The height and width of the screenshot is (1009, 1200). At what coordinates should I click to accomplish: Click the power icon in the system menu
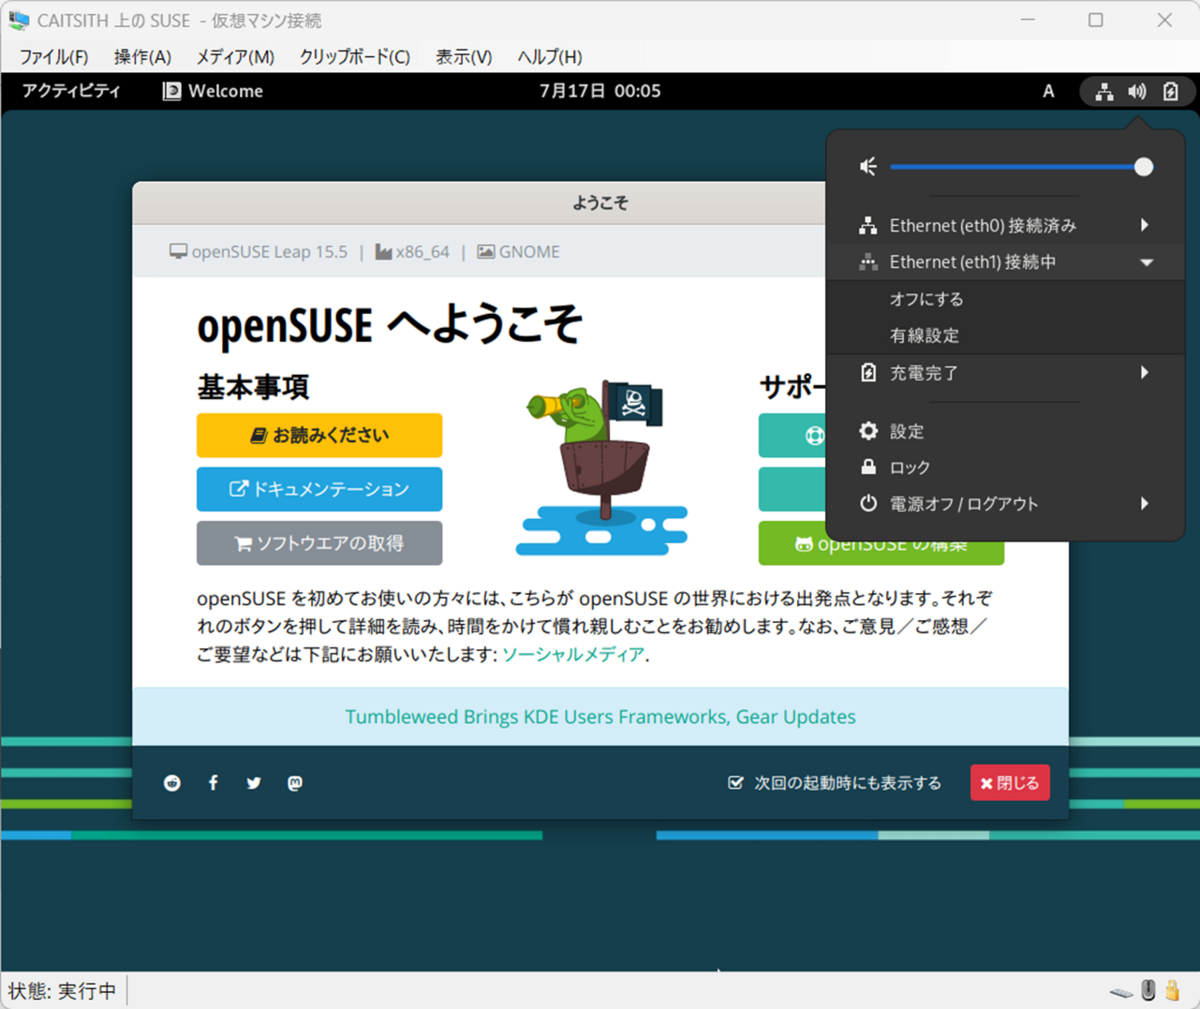coord(868,503)
